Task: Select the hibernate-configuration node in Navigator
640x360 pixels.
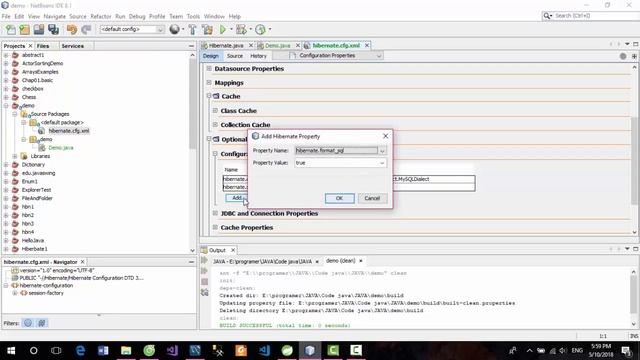Action: pos(46,286)
